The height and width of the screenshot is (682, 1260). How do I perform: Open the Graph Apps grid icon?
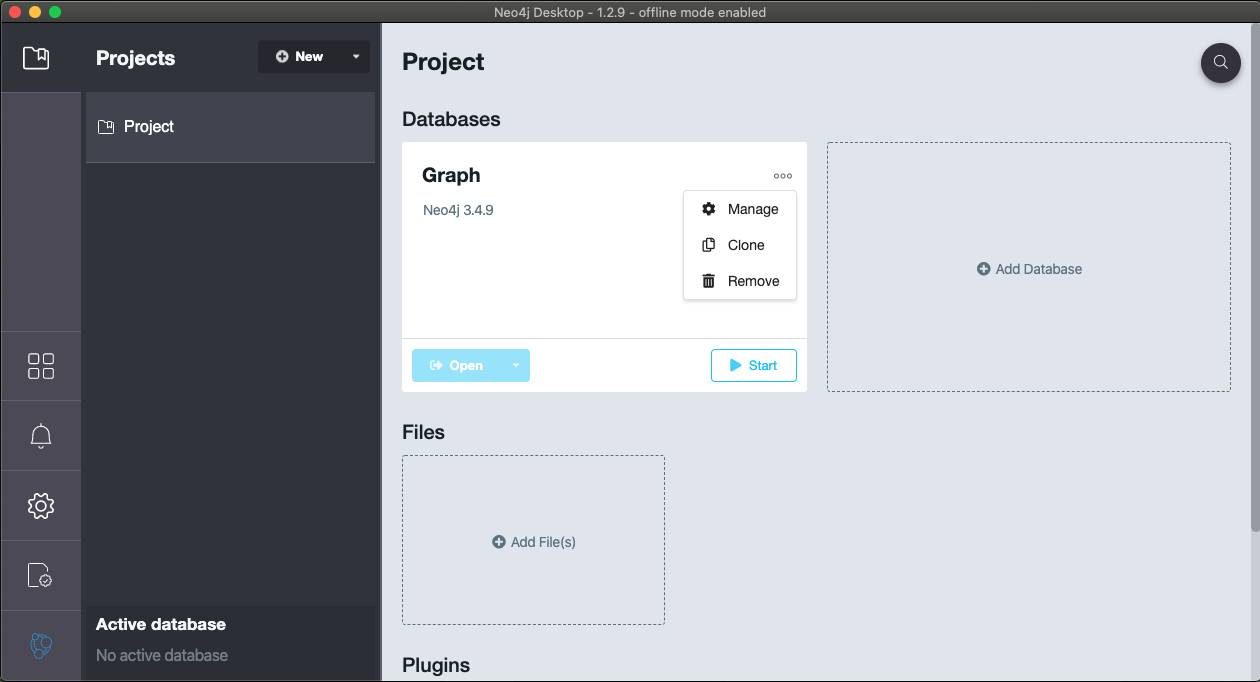41,366
